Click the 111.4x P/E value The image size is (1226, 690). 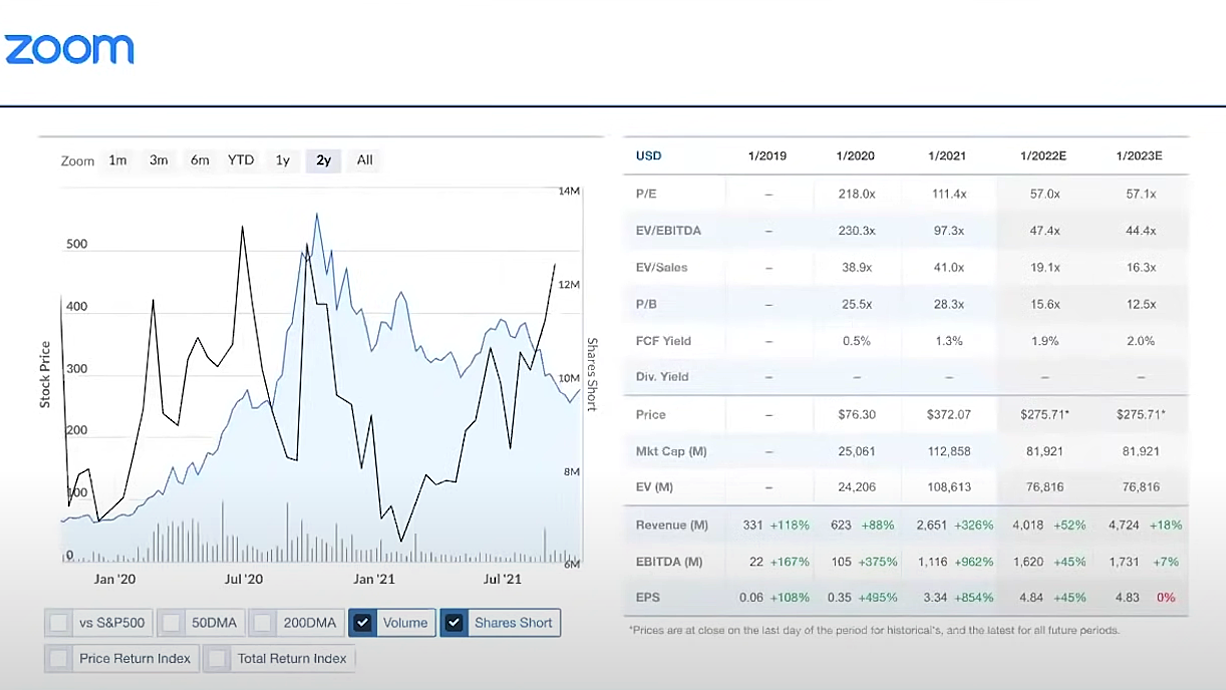948,194
